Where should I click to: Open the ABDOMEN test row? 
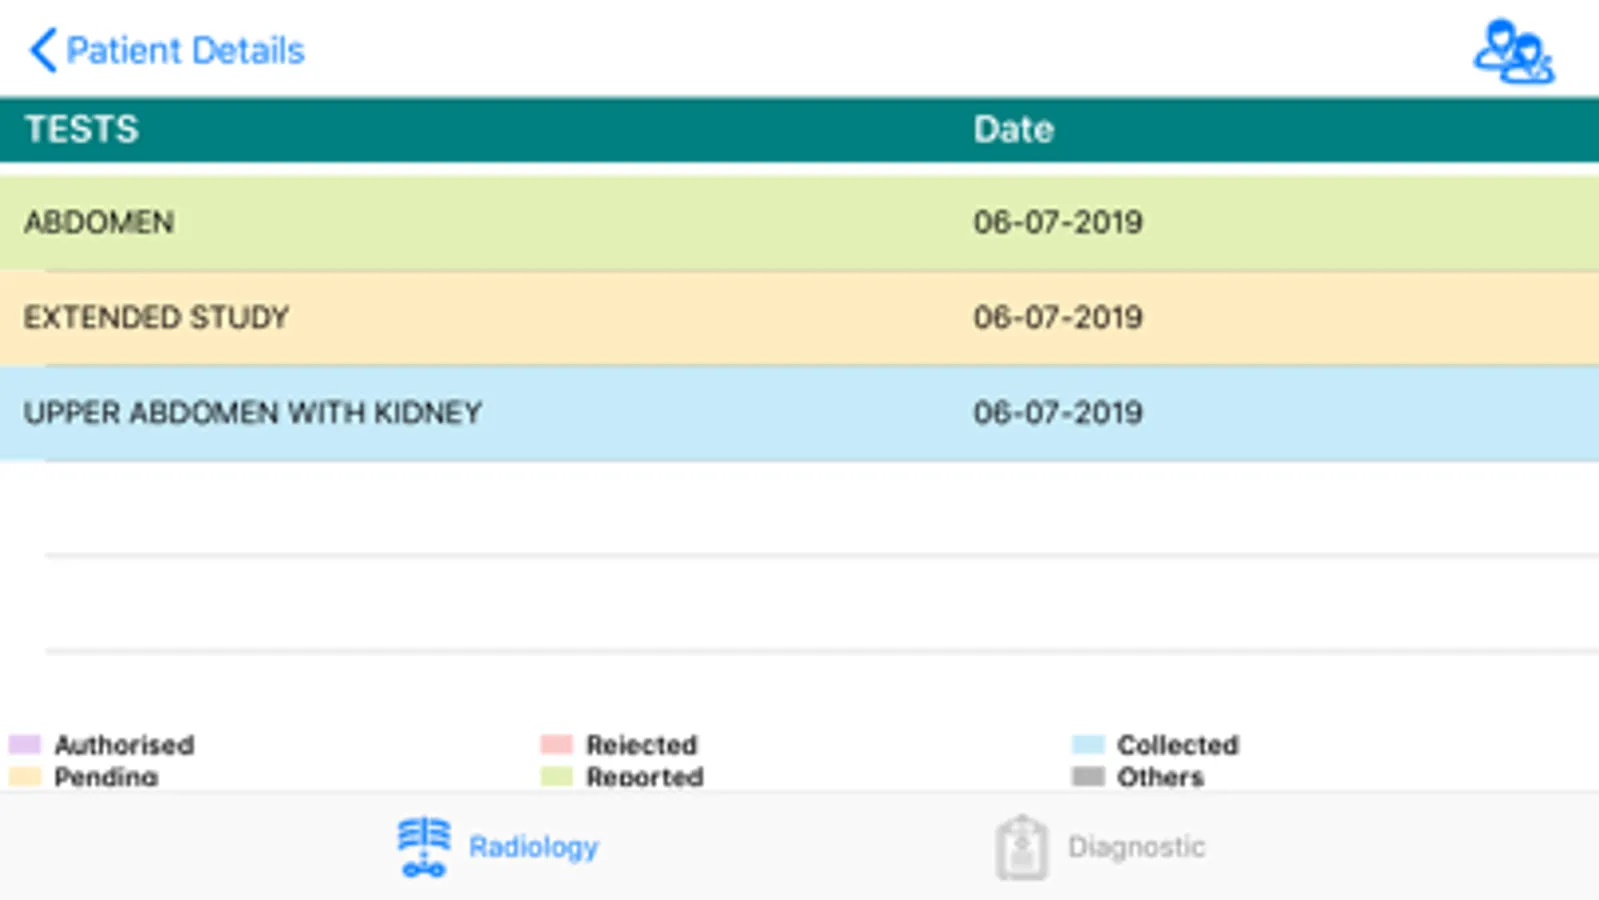99,222
